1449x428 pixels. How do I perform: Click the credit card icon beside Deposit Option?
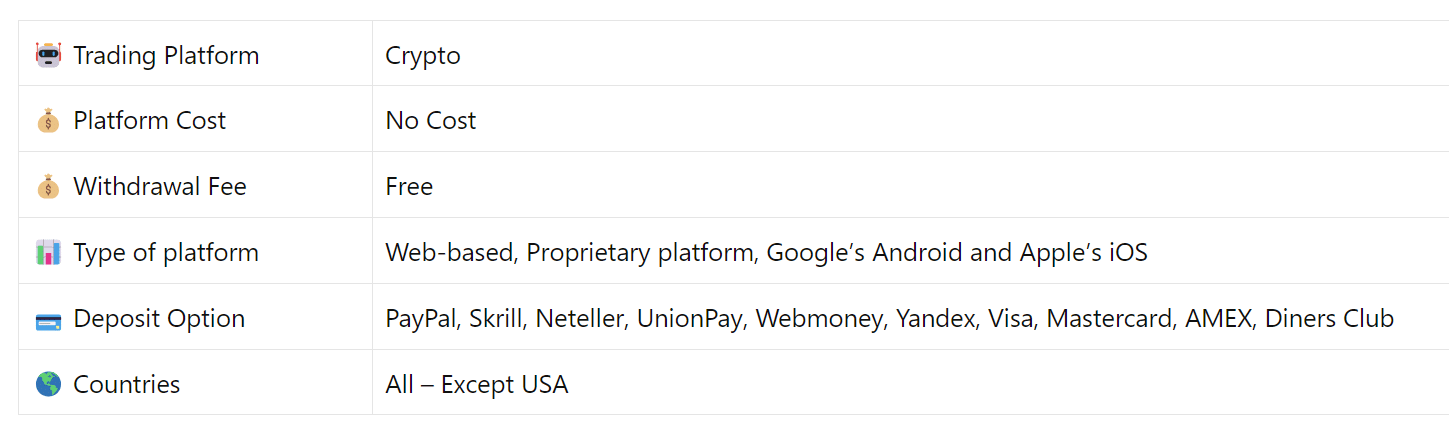click(x=48, y=320)
